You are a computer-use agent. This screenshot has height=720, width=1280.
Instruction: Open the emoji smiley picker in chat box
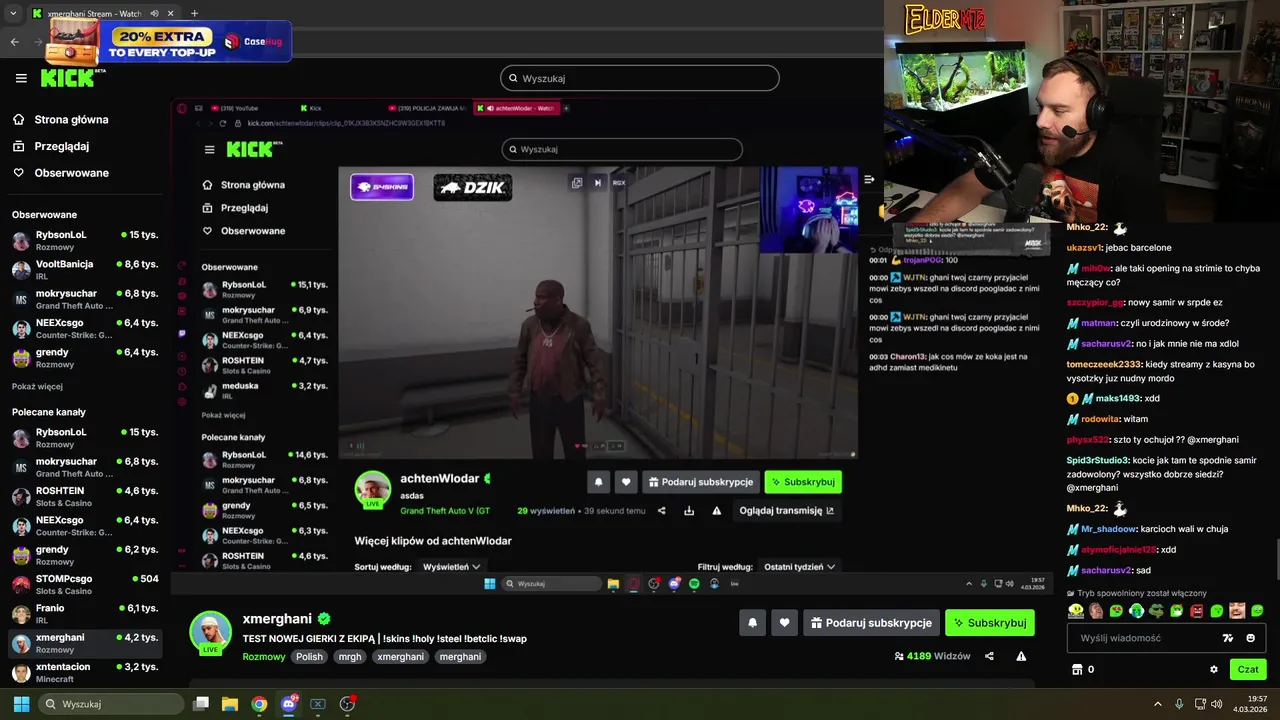[x=1251, y=638]
